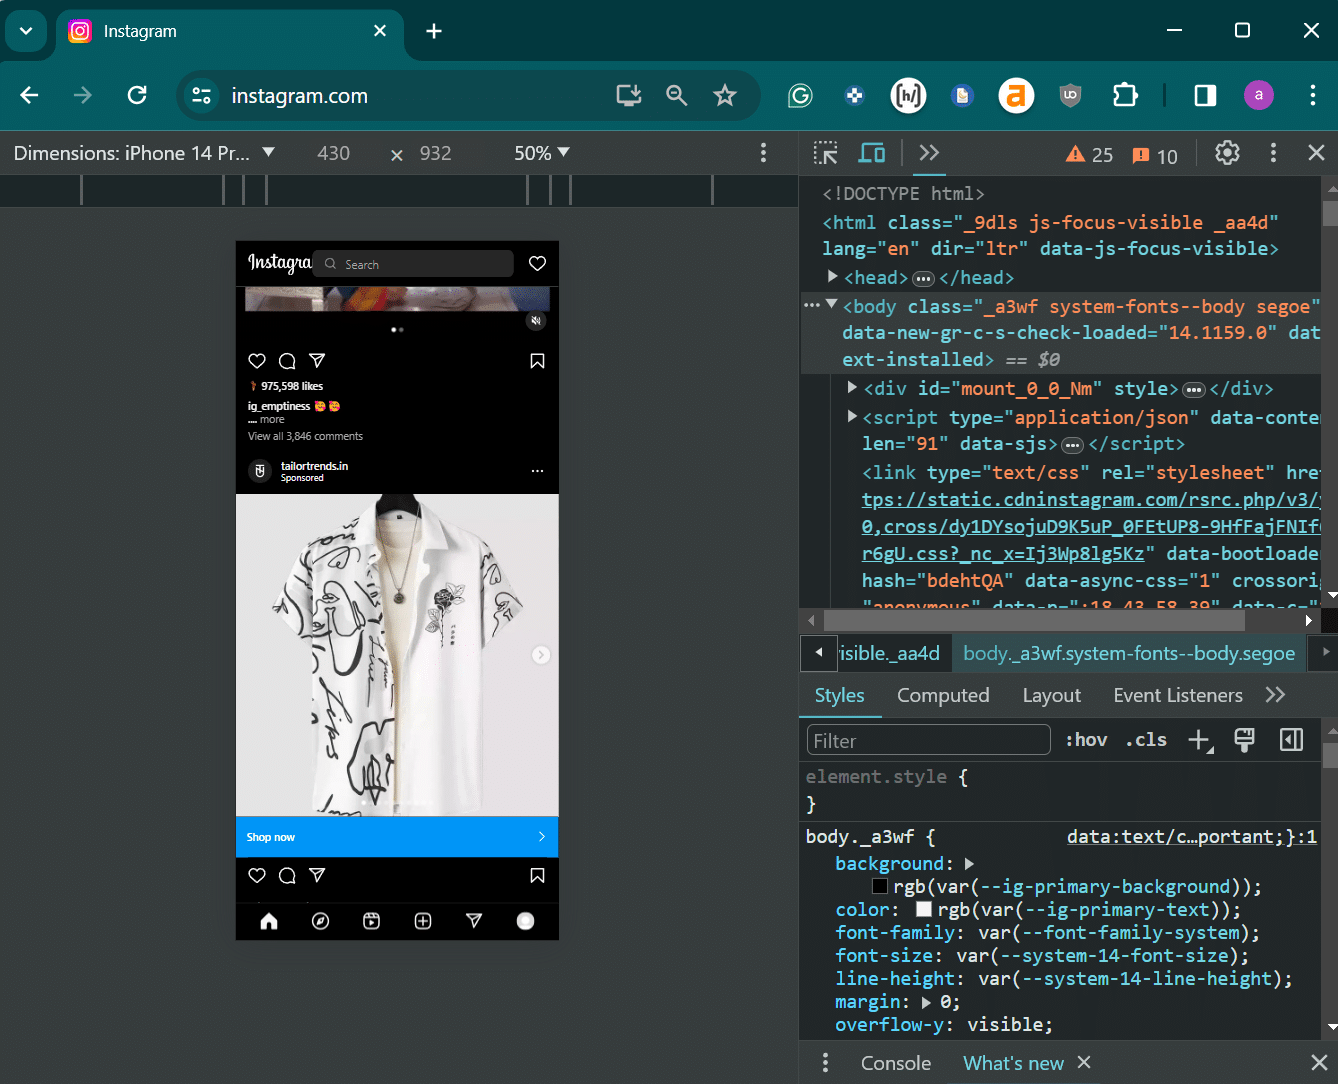Collapse the body element node

tap(831, 305)
